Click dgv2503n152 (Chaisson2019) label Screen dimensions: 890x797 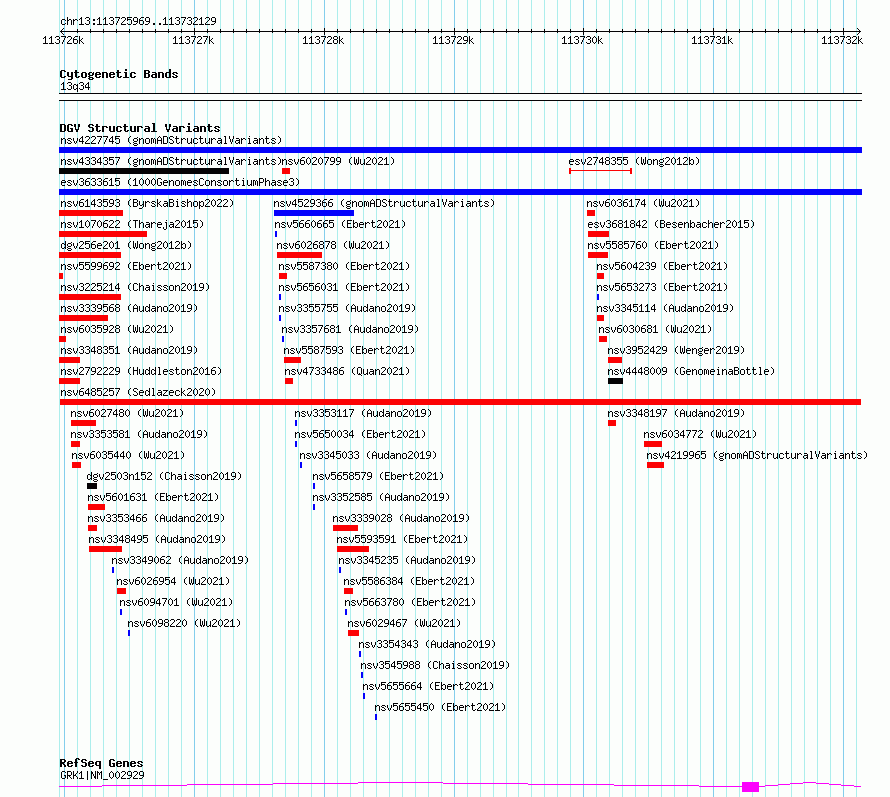pos(164,476)
